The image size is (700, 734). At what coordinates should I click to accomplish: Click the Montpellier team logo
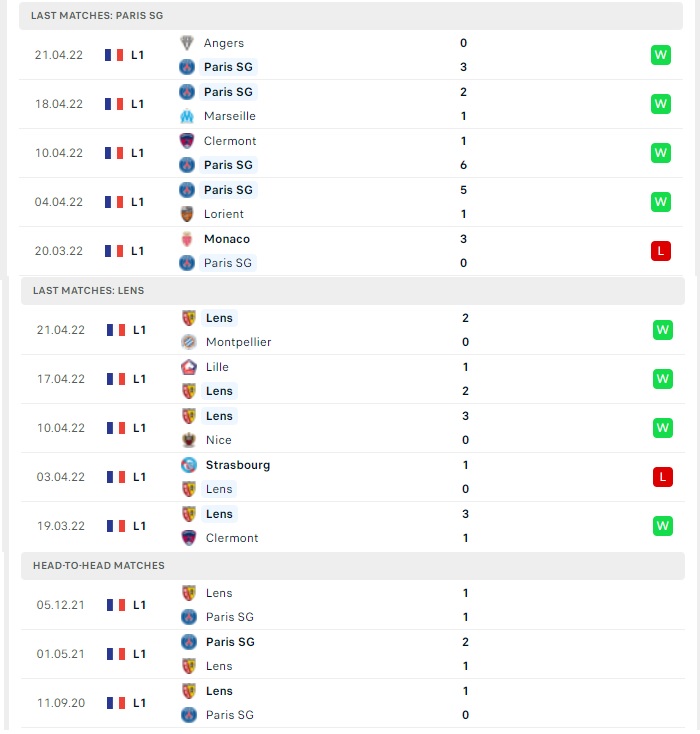point(189,342)
